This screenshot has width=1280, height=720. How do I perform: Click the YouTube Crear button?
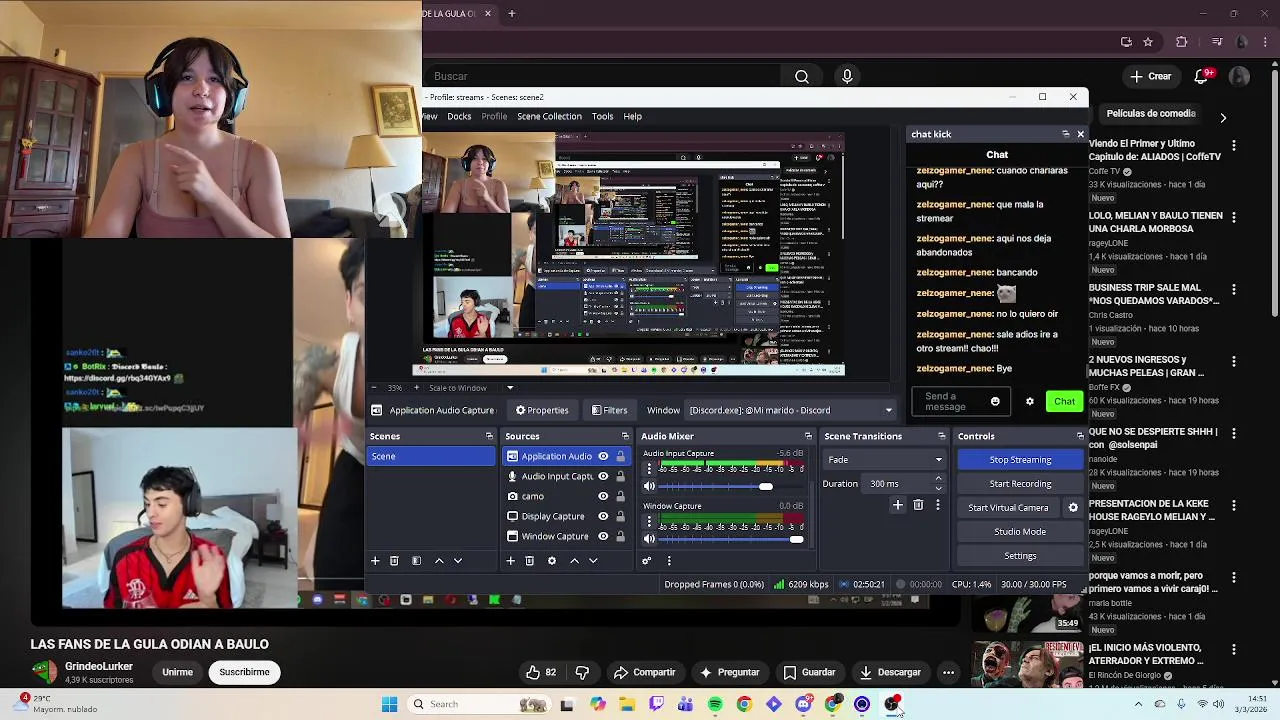pos(1150,76)
